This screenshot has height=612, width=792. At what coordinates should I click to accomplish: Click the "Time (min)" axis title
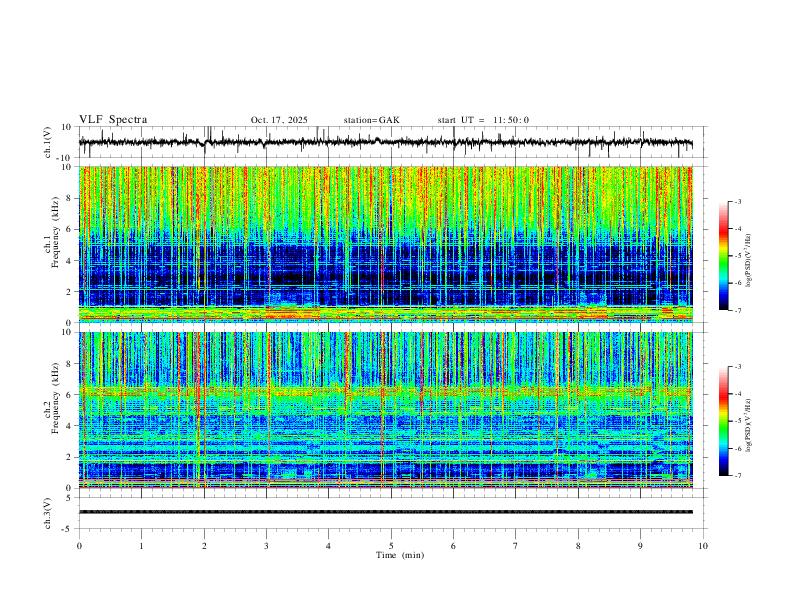pyautogui.click(x=400, y=555)
